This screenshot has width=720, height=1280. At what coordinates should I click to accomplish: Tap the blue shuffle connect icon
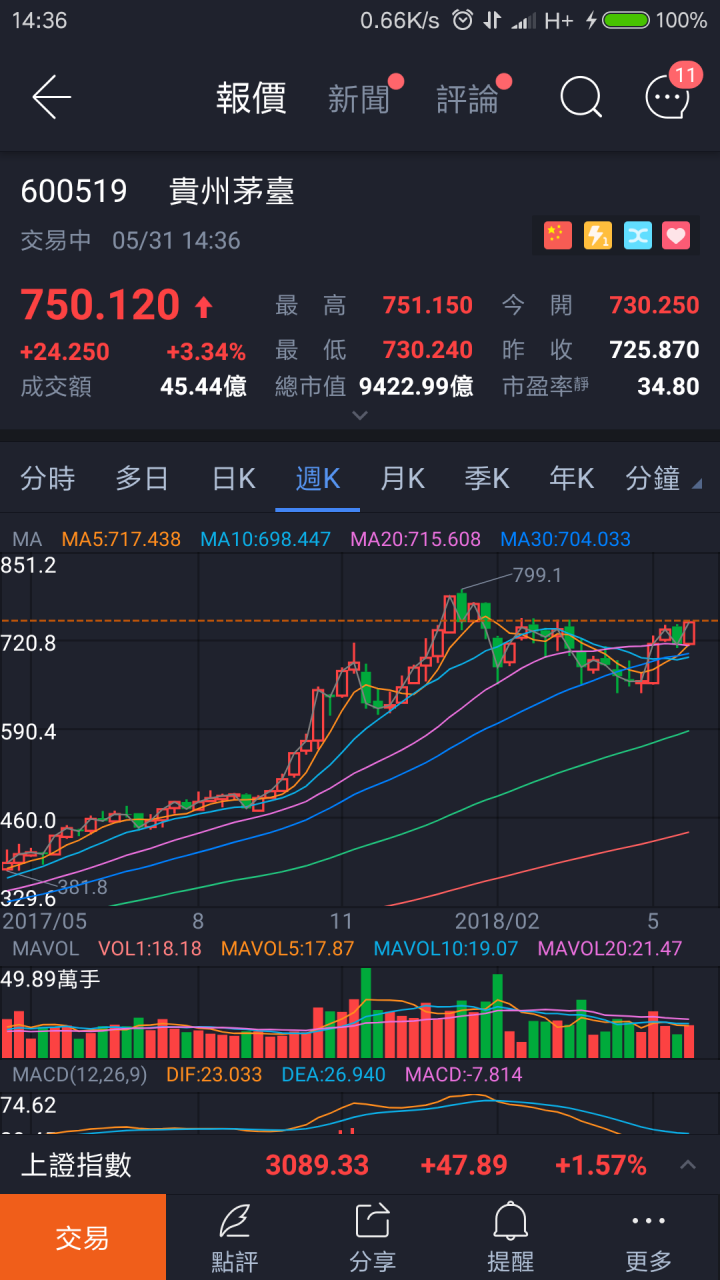tap(637, 236)
